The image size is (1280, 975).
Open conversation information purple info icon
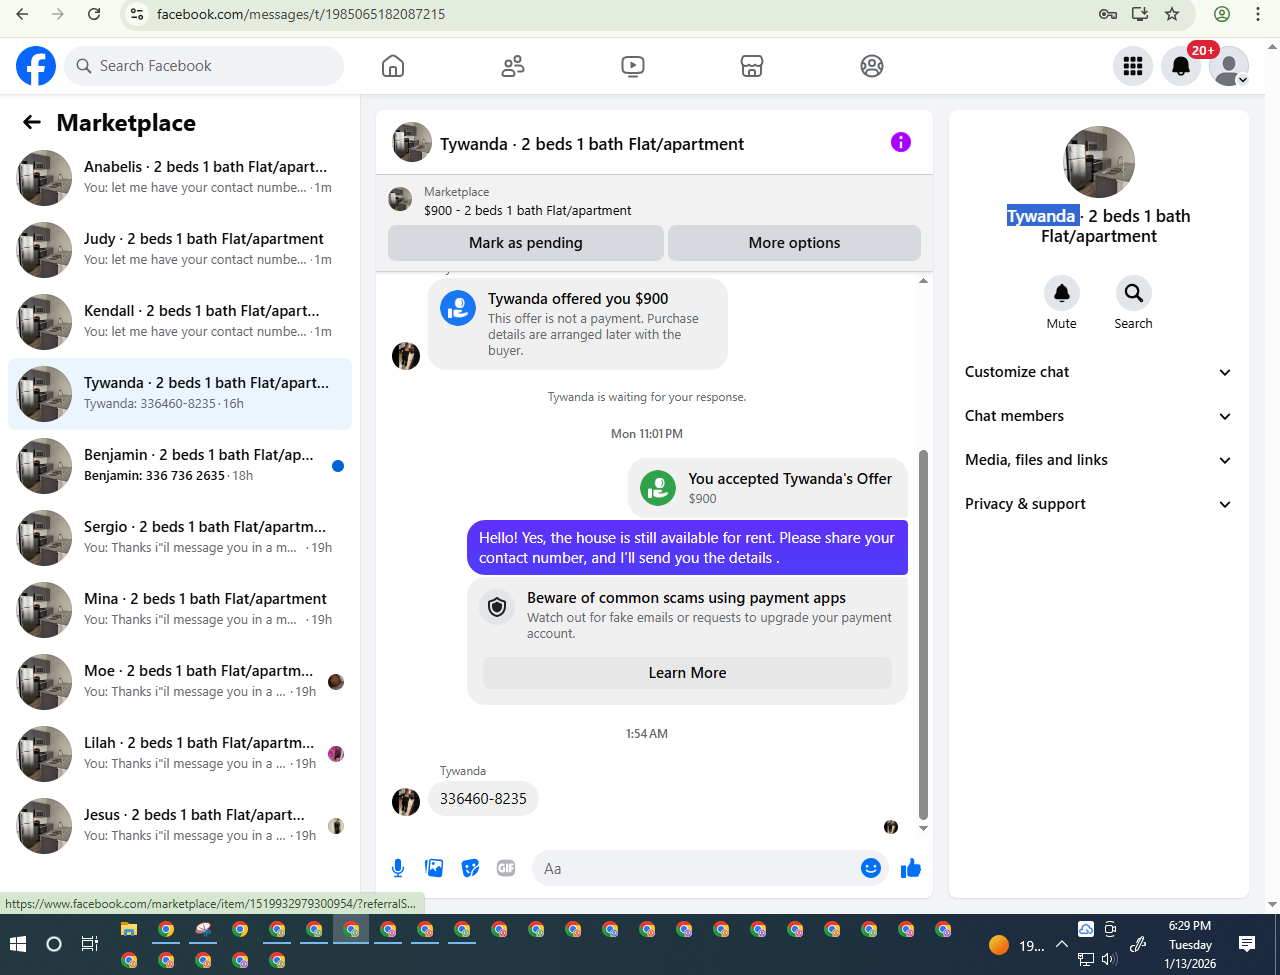pos(901,142)
